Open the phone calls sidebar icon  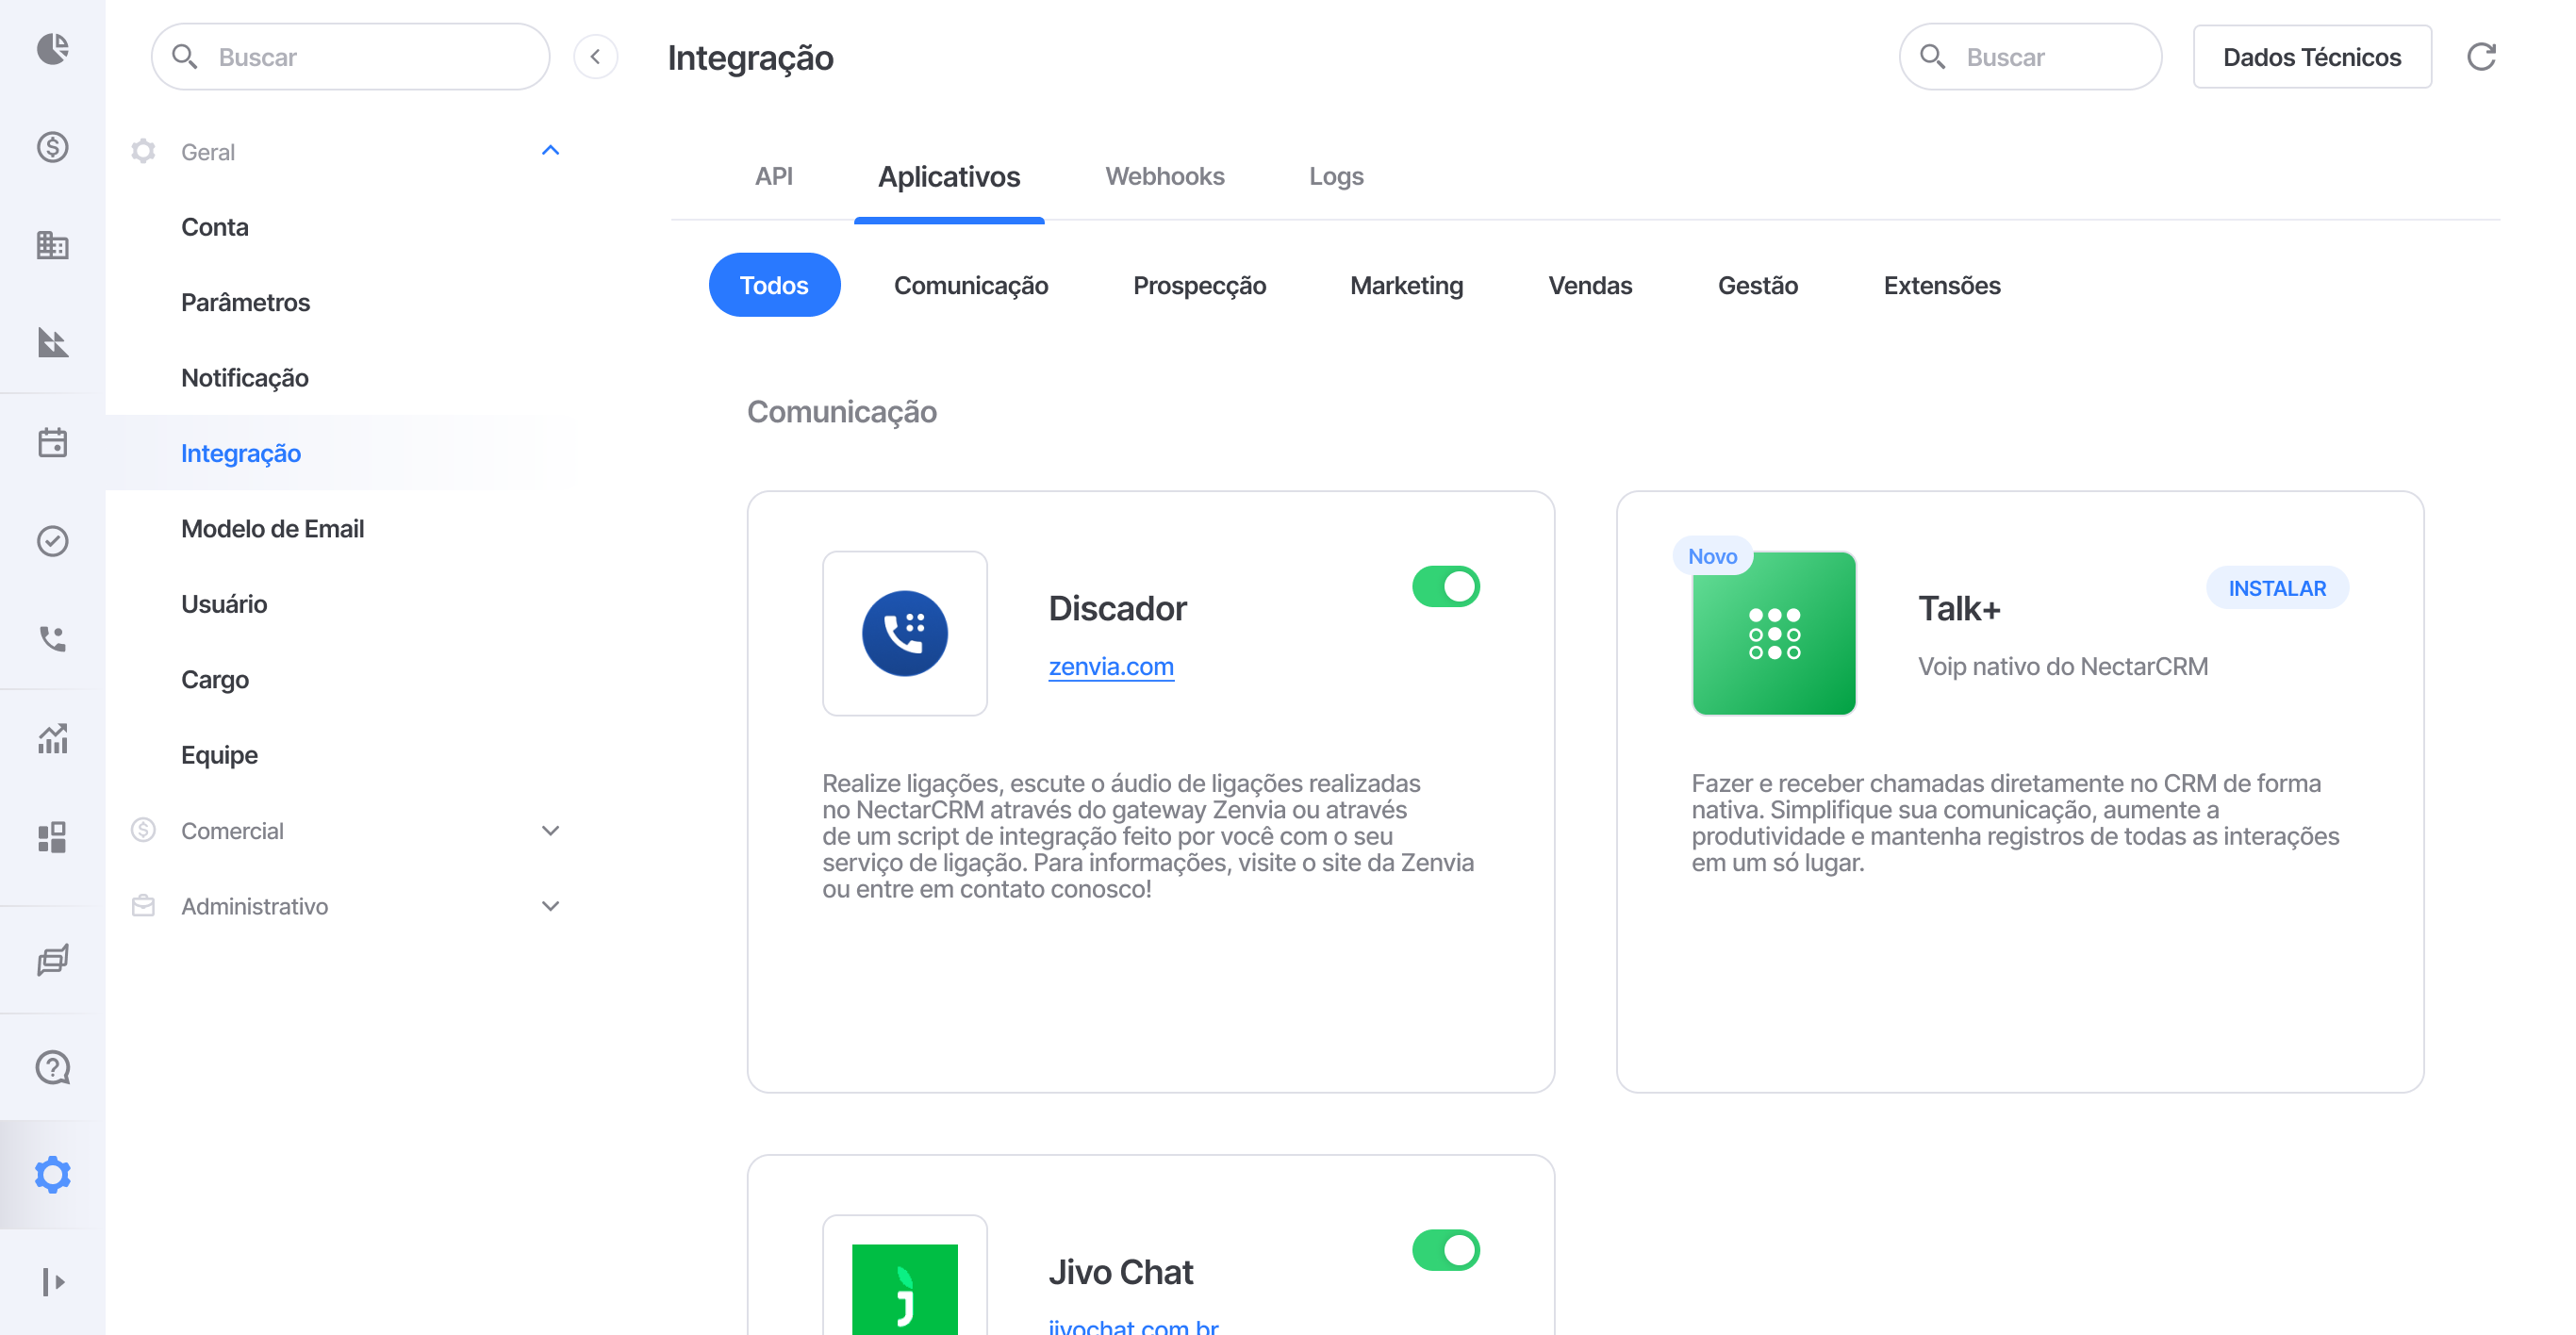(52, 639)
